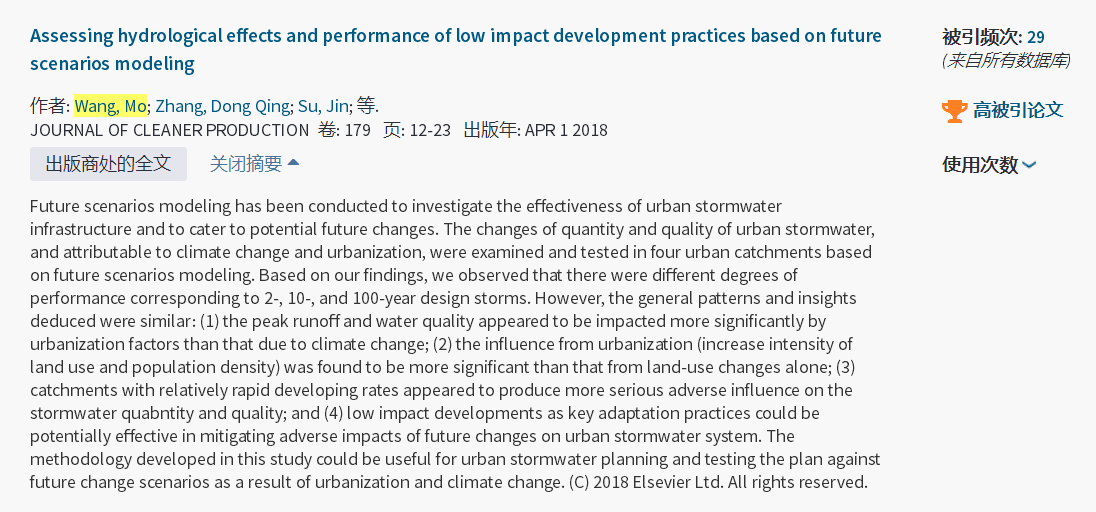Click the page range 页: 12-23
1096x512 pixels.
tap(417, 130)
